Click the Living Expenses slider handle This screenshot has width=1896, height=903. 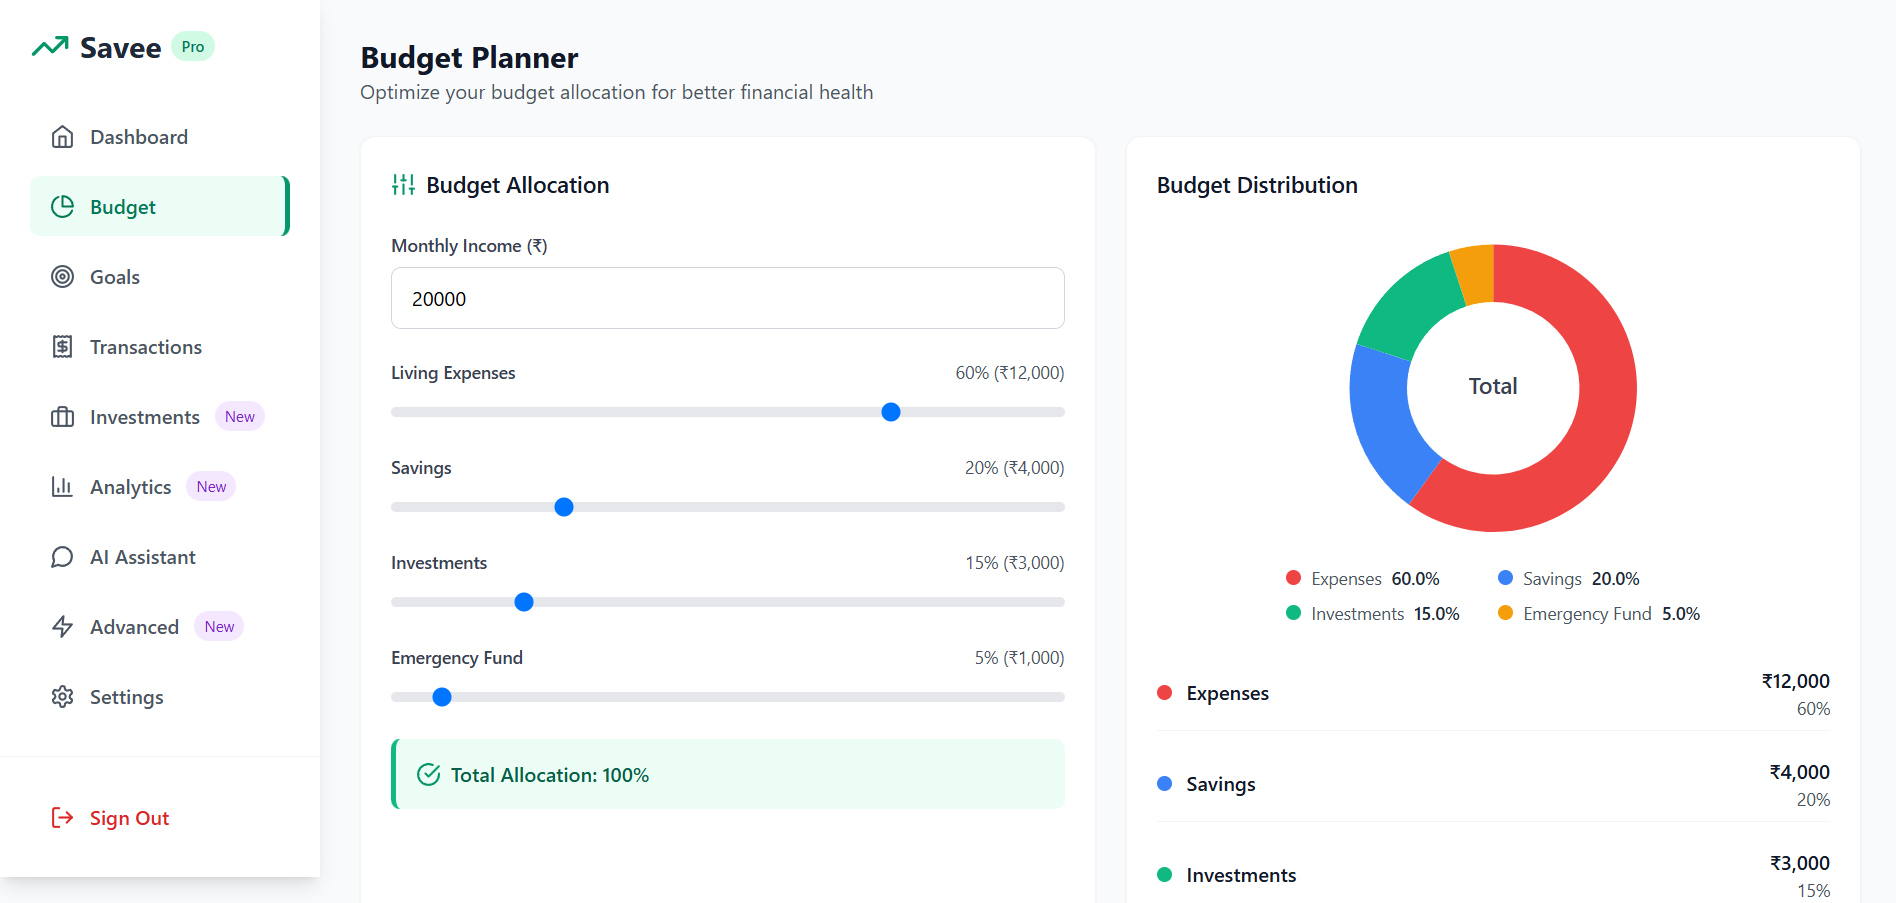pyautogui.click(x=891, y=412)
